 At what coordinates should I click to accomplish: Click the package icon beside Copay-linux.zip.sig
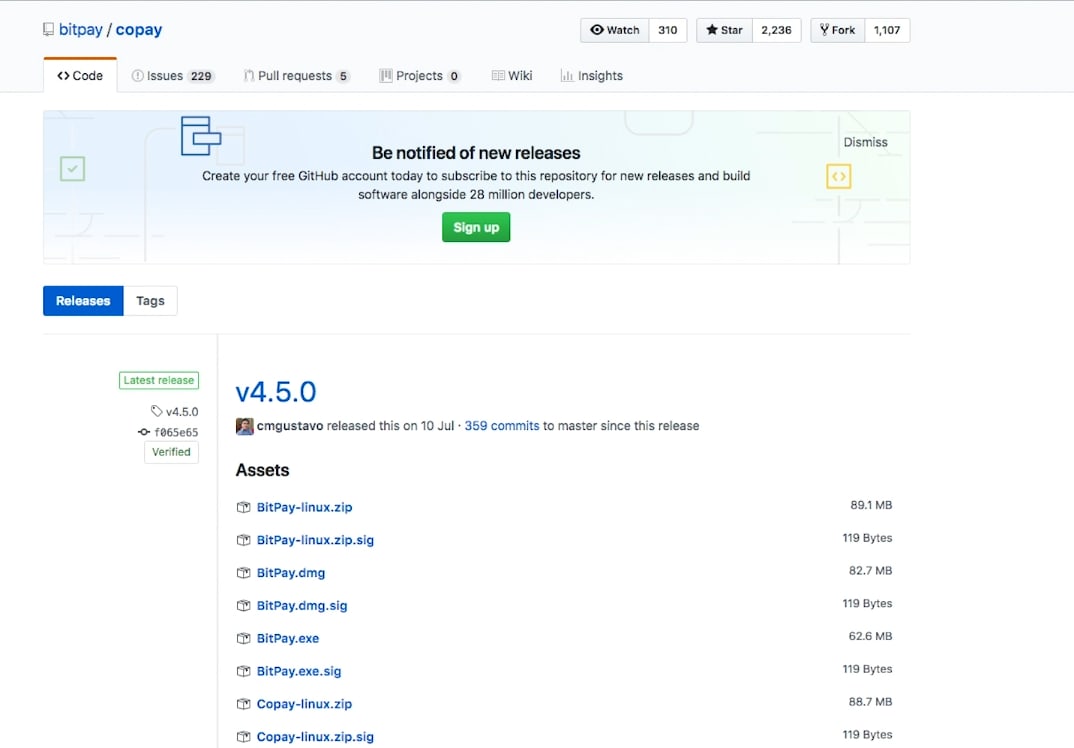(243, 738)
